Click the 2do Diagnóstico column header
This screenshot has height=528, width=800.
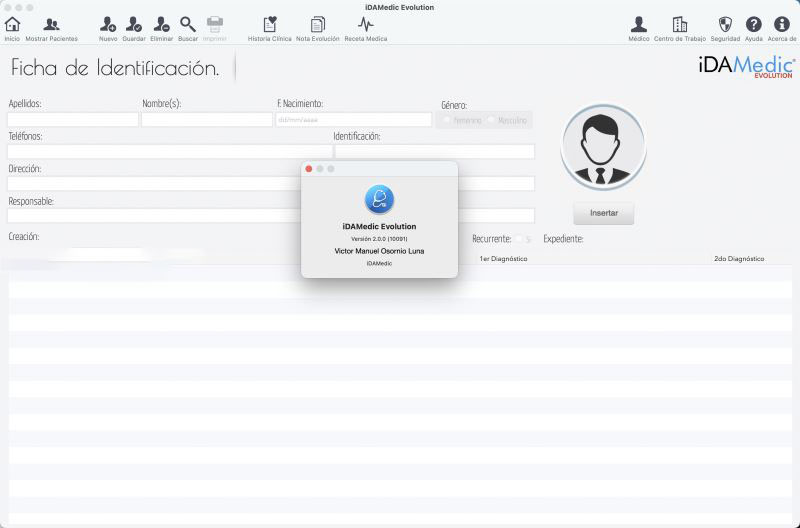(x=739, y=259)
